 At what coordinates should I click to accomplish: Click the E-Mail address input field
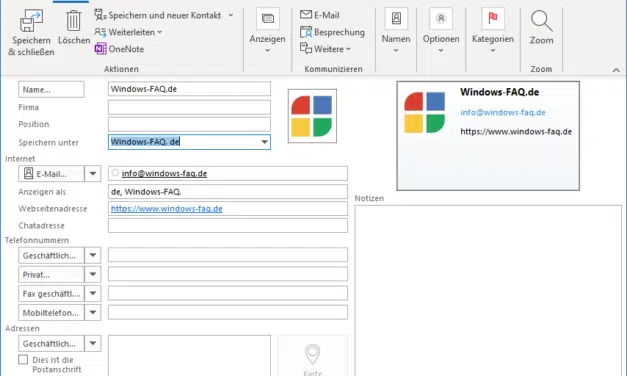coord(228,174)
